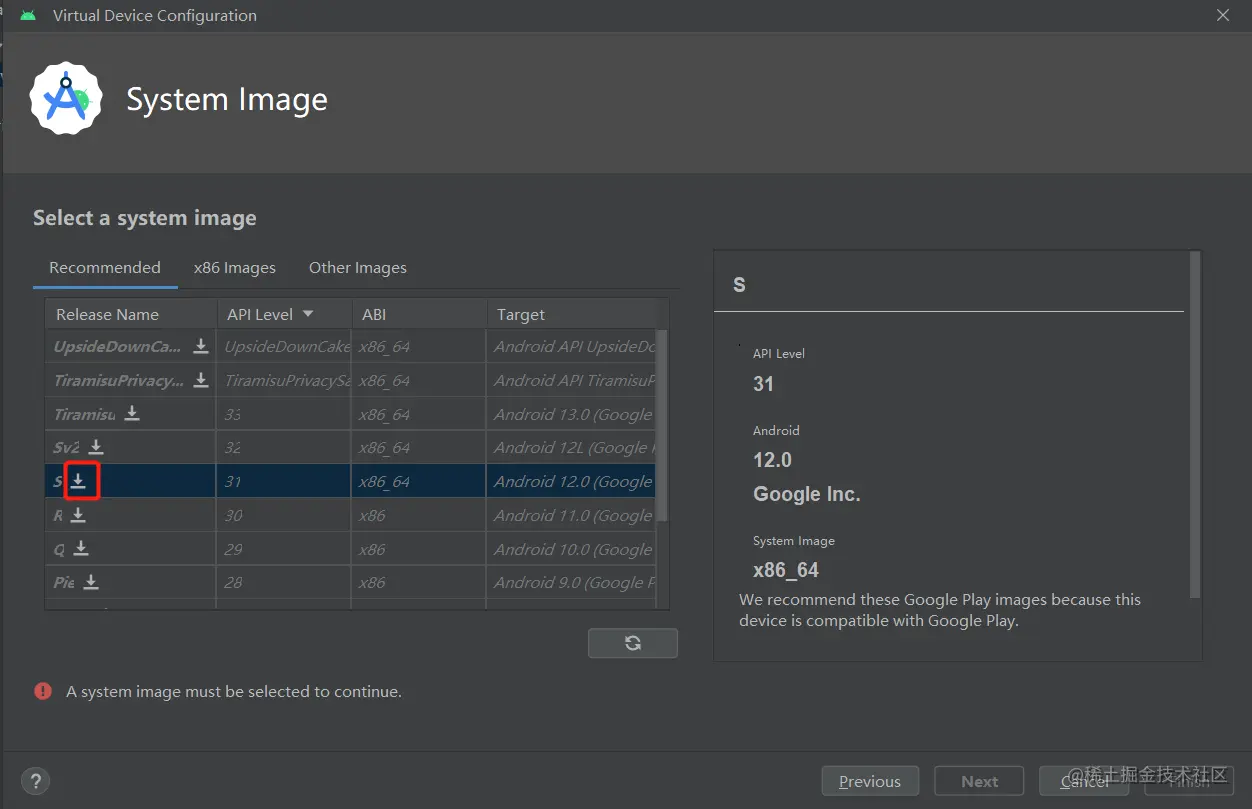Image resolution: width=1252 pixels, height=809 pixels.
Task: Download the R API 30 image
Action: 78,515
